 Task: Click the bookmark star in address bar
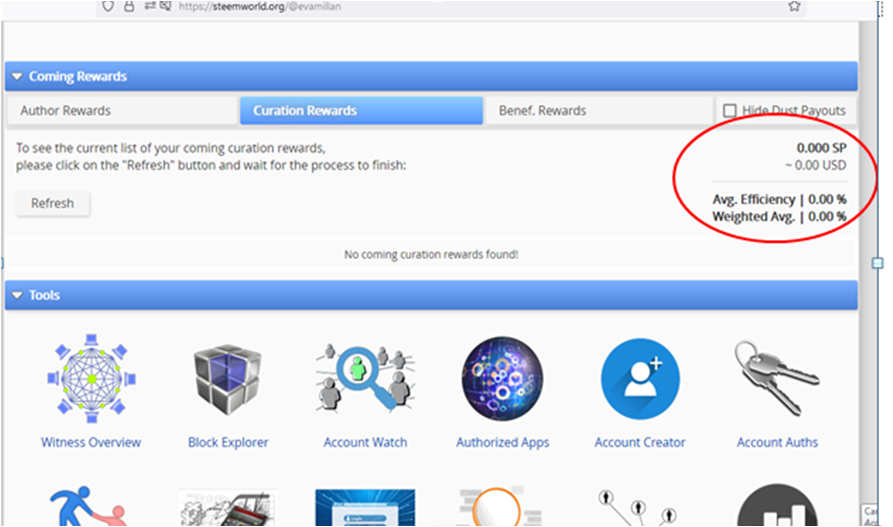coord(794,6)
